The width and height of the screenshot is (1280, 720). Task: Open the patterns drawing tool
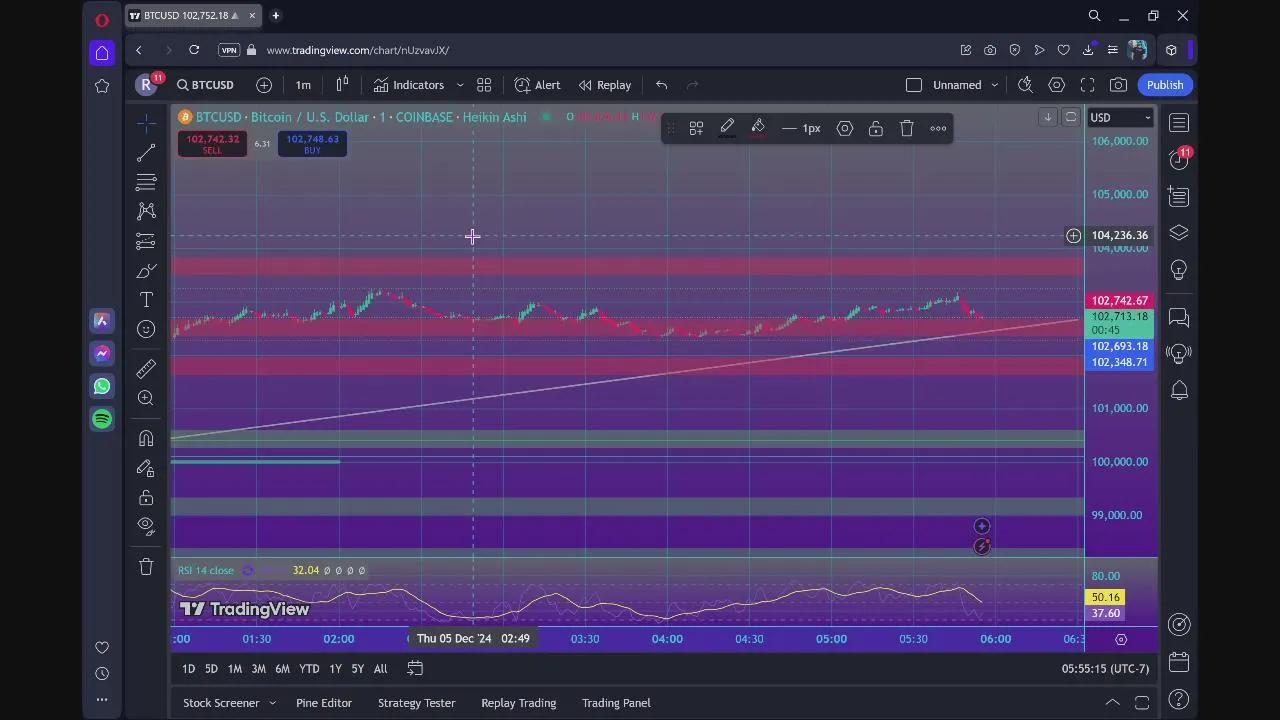pyautogui.click(x=146, y=211)
